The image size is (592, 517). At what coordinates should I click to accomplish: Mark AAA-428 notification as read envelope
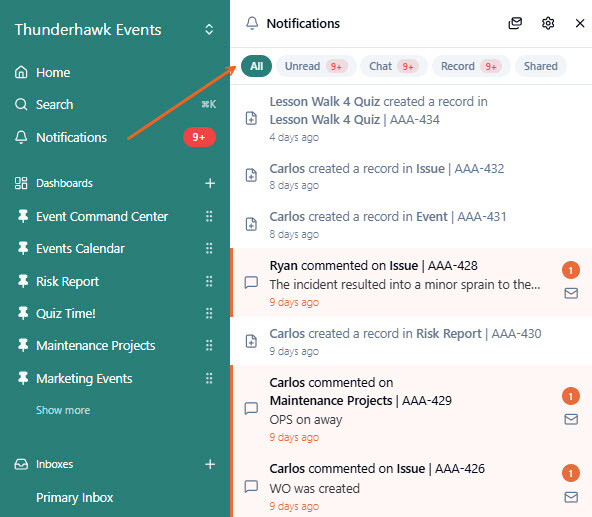[571, 293]
